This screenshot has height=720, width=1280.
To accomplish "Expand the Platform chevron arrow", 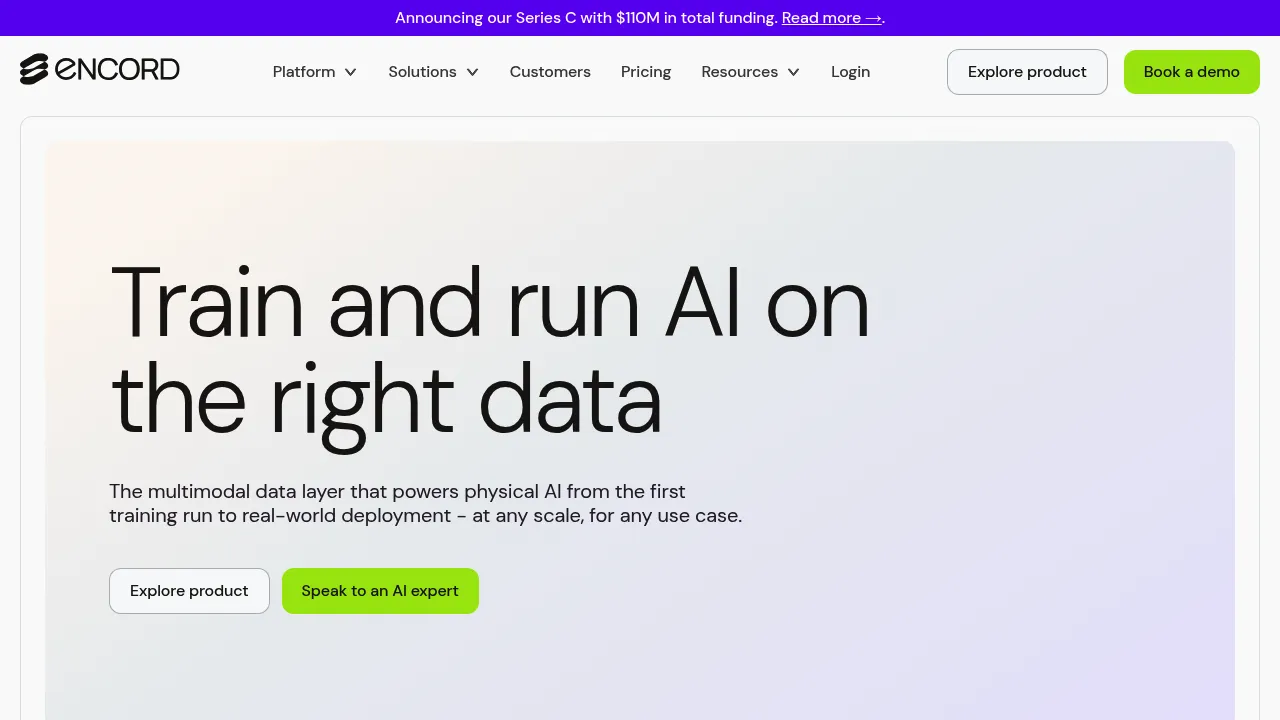I will click(x=351, y=72).
